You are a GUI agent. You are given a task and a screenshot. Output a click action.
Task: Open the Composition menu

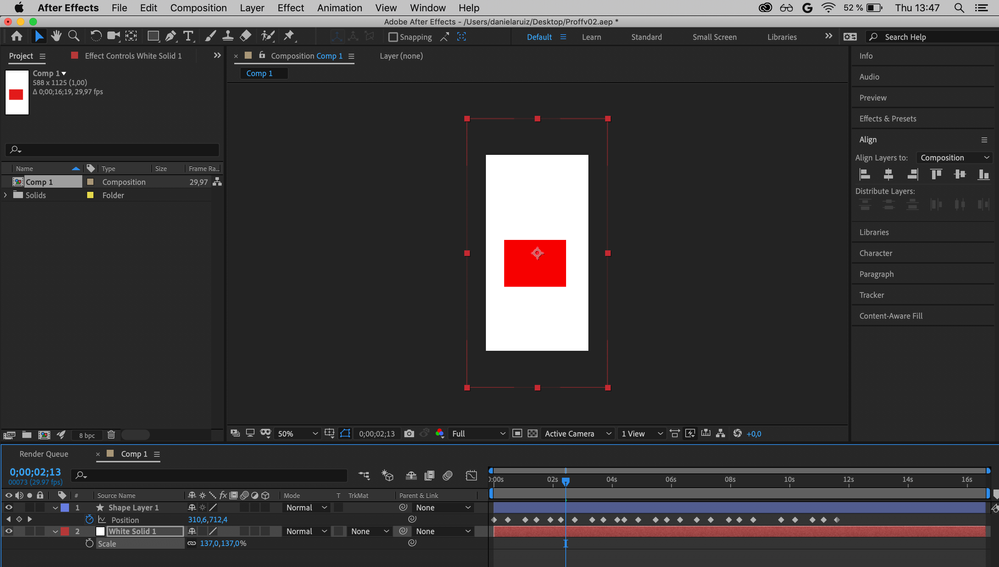coord(198,8)
